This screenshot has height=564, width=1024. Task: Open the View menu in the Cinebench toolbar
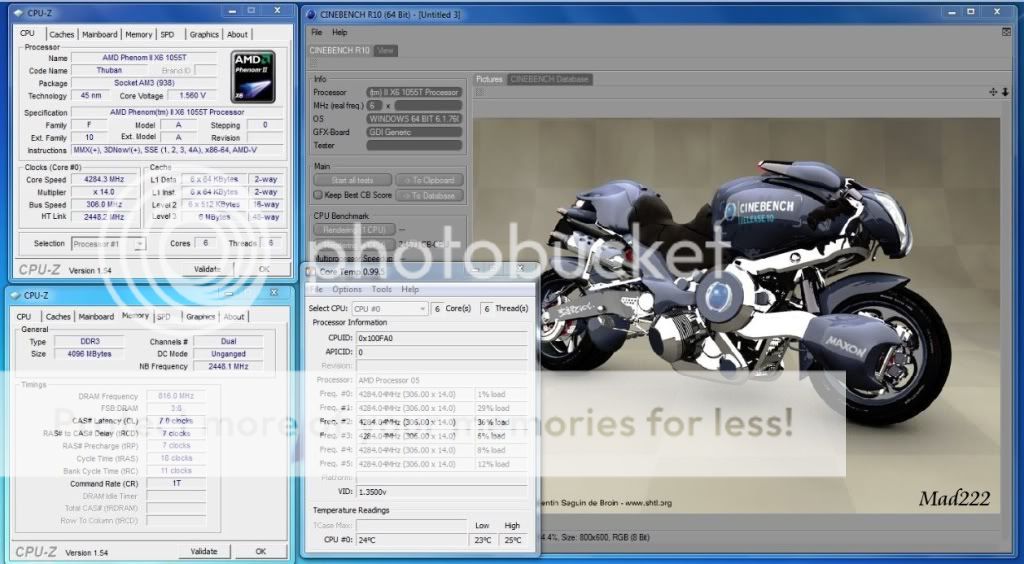click(x=386, y=50)
